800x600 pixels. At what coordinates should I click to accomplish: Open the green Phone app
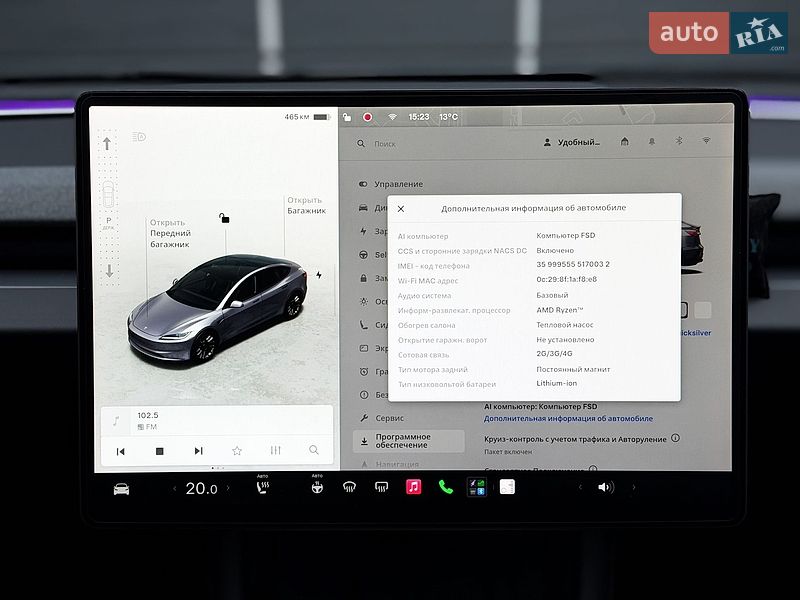point(445,487)
